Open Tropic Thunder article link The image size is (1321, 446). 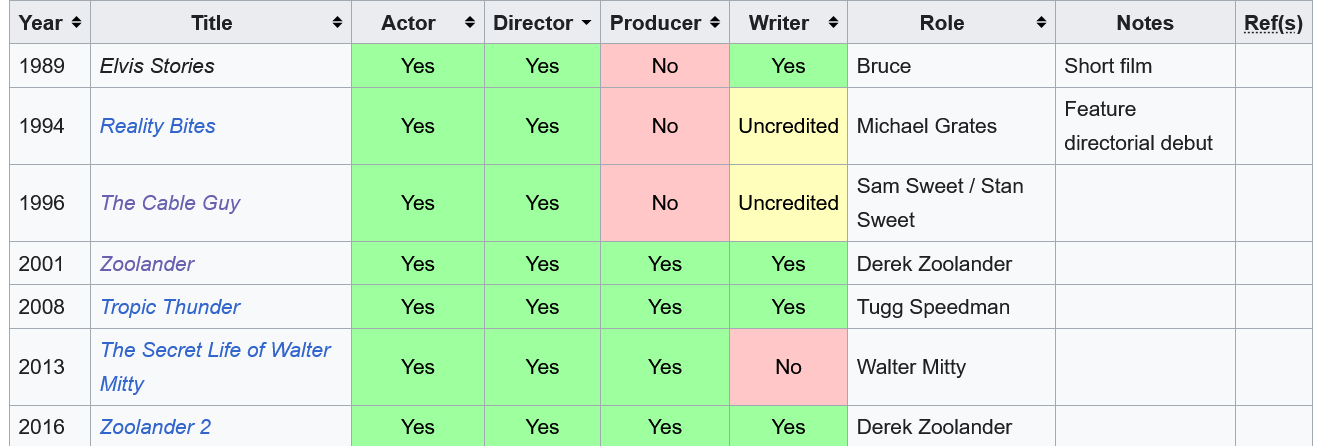click(x=170, y=307)
